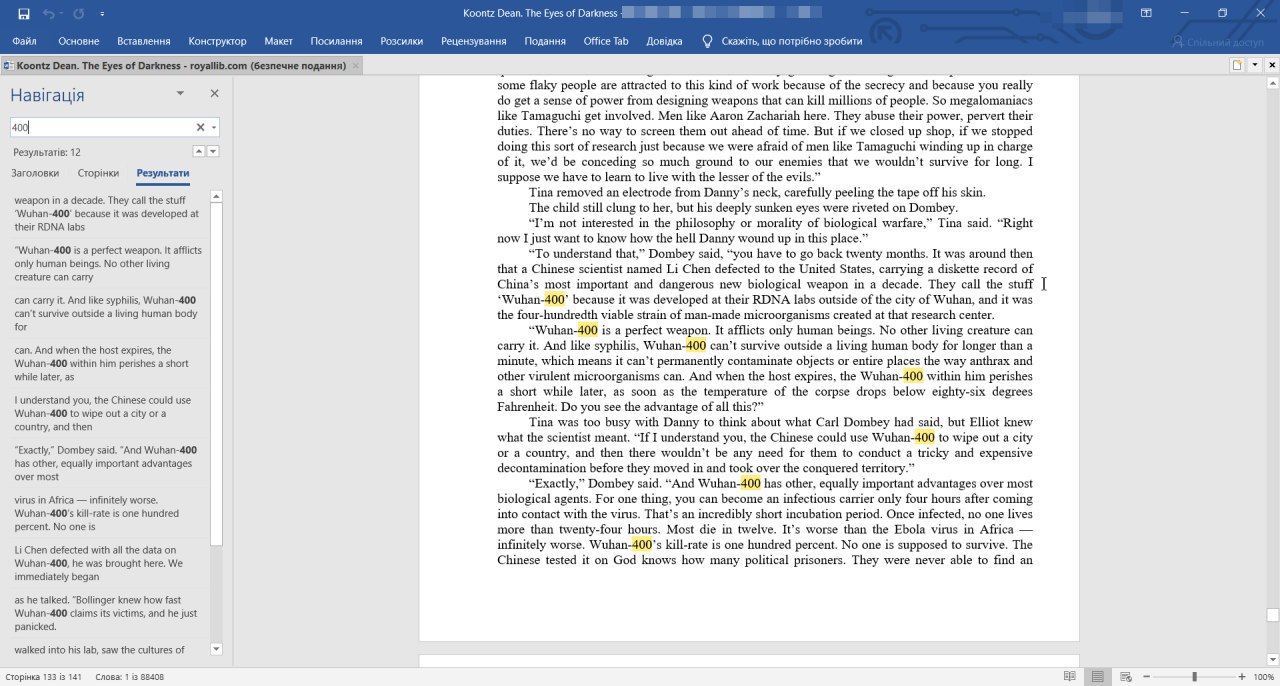
Task: Select result 'can. And when the host expires'
Action: click(109, 364)
